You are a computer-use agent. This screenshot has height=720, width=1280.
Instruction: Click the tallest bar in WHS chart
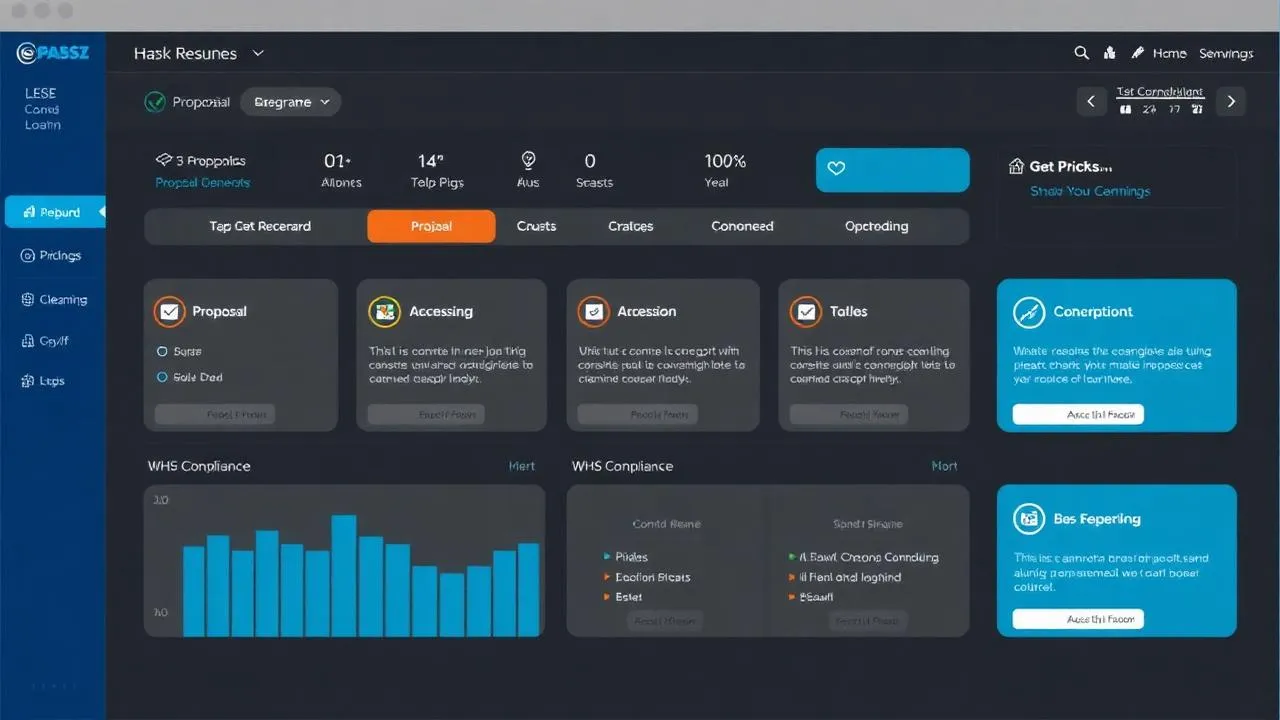[x=344, y=575]
